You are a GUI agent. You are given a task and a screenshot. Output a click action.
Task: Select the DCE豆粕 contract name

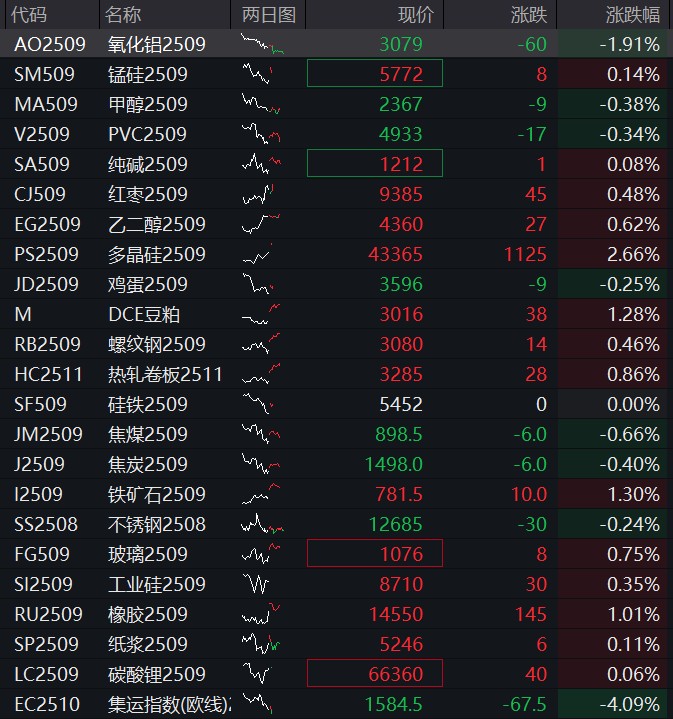click(144, 314)
